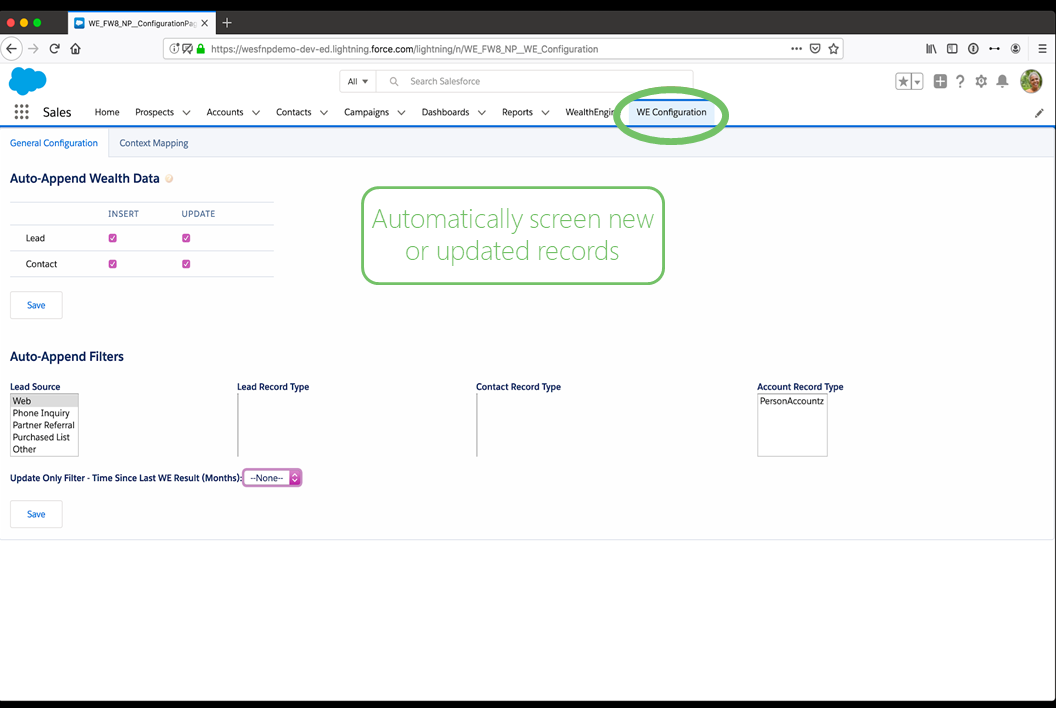Open the search scope All dropdown
The image size is (1056, 708).
356,81
